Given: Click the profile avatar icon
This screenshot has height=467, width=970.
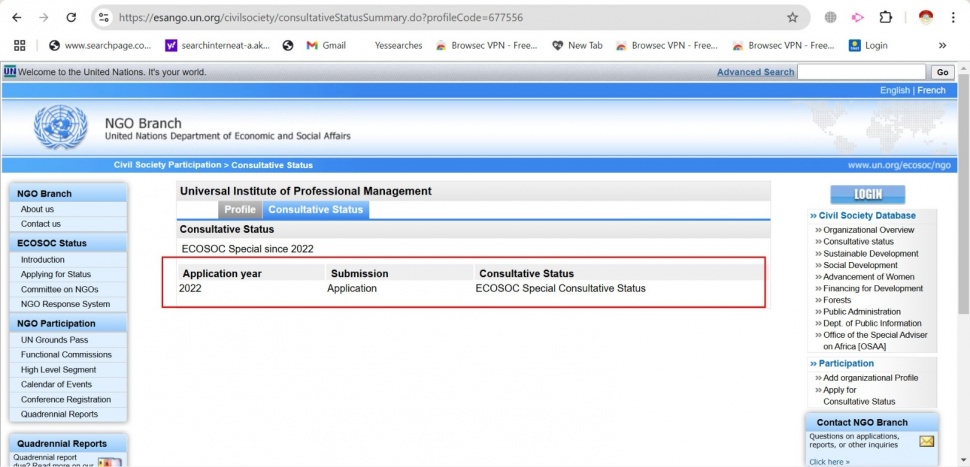Looking at the screenshot, I should pyautogui.click(x=925, y=18).
